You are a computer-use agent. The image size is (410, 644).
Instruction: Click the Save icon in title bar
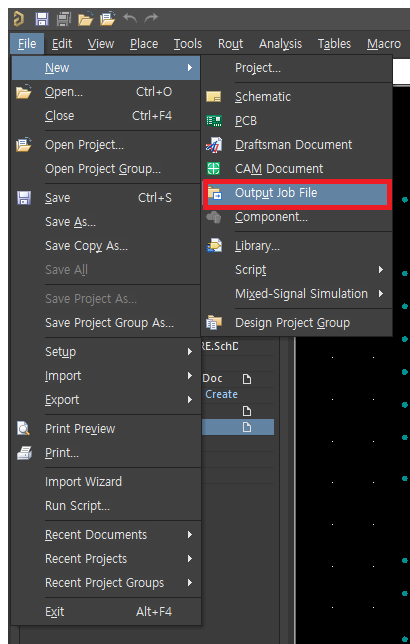41,19
